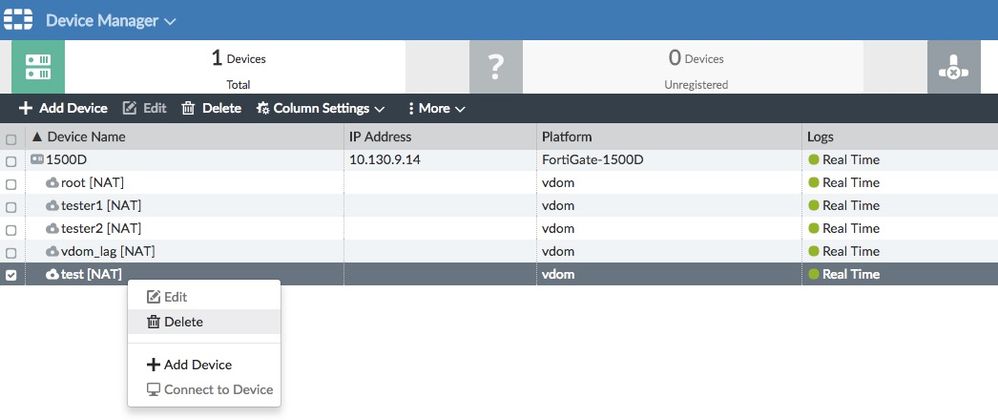Sort by the Device Name column header

click(x=85, y=137)
